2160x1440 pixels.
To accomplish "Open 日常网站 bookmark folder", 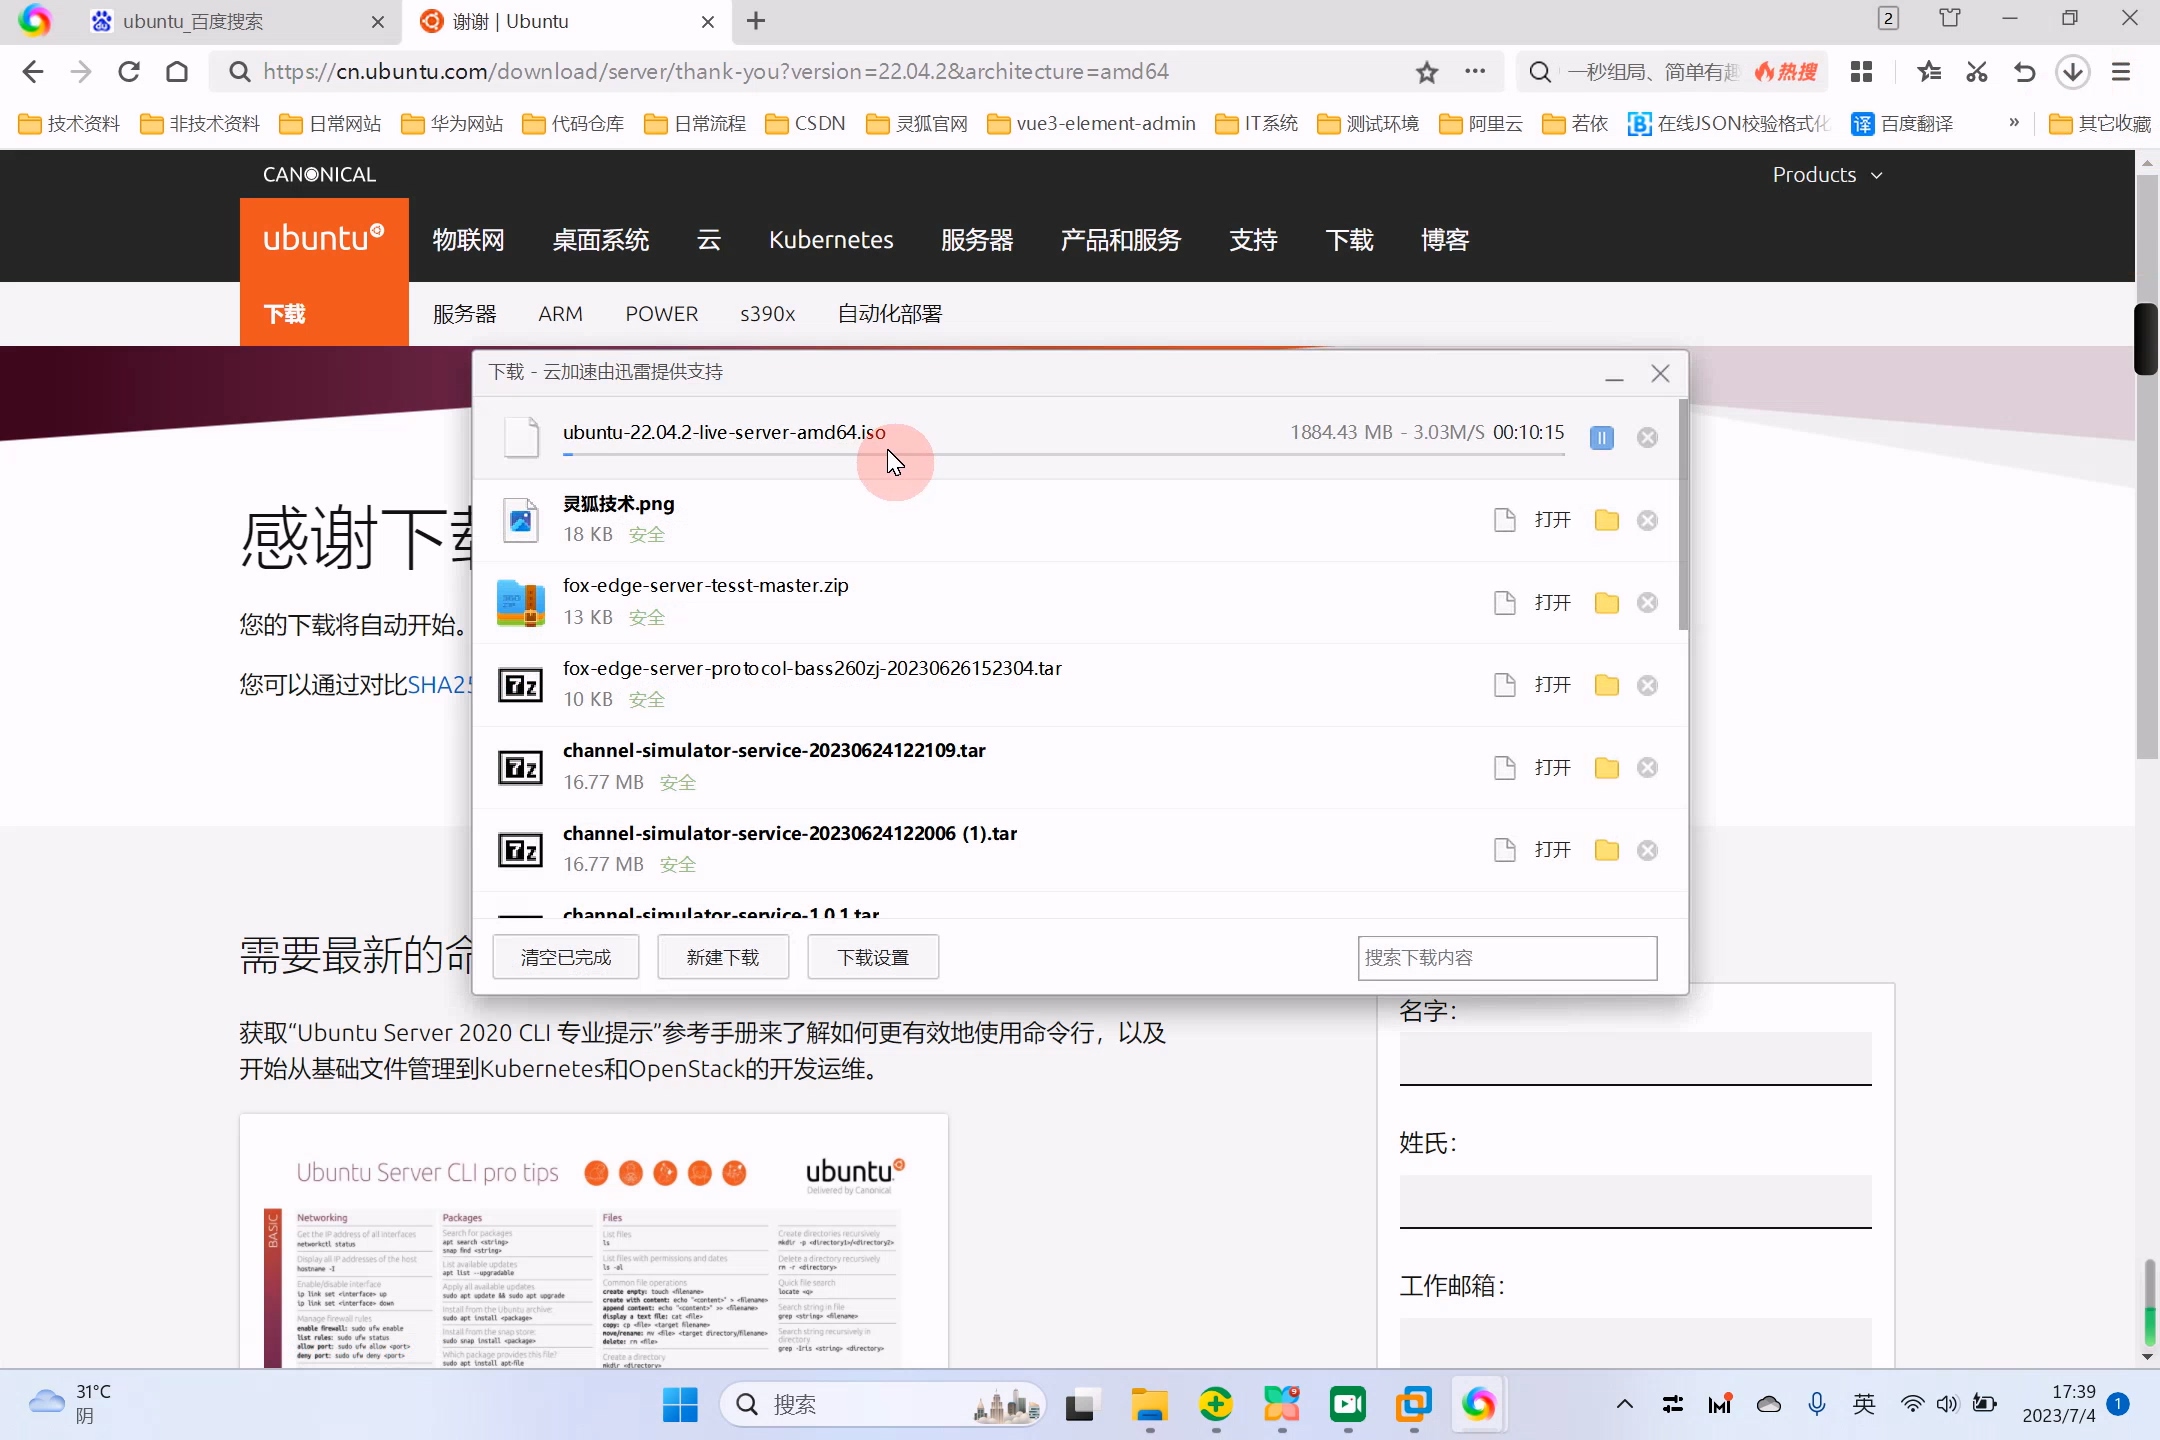I will coord(331,124).
